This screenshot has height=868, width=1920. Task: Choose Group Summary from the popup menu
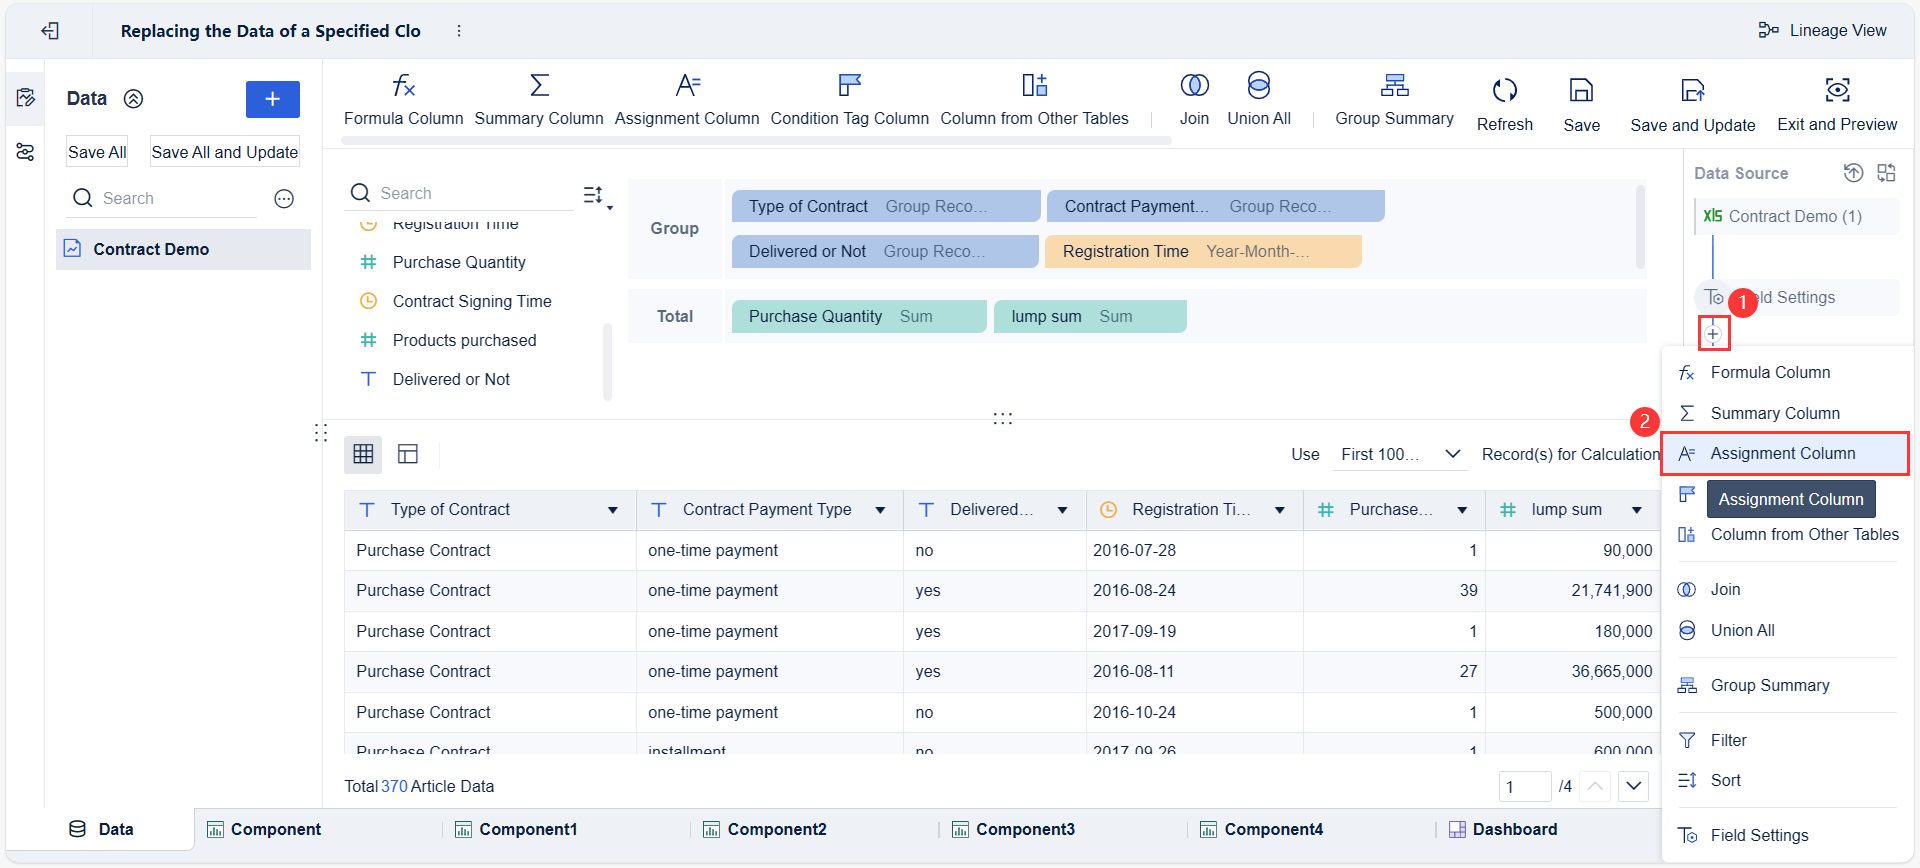point(1785,685)
